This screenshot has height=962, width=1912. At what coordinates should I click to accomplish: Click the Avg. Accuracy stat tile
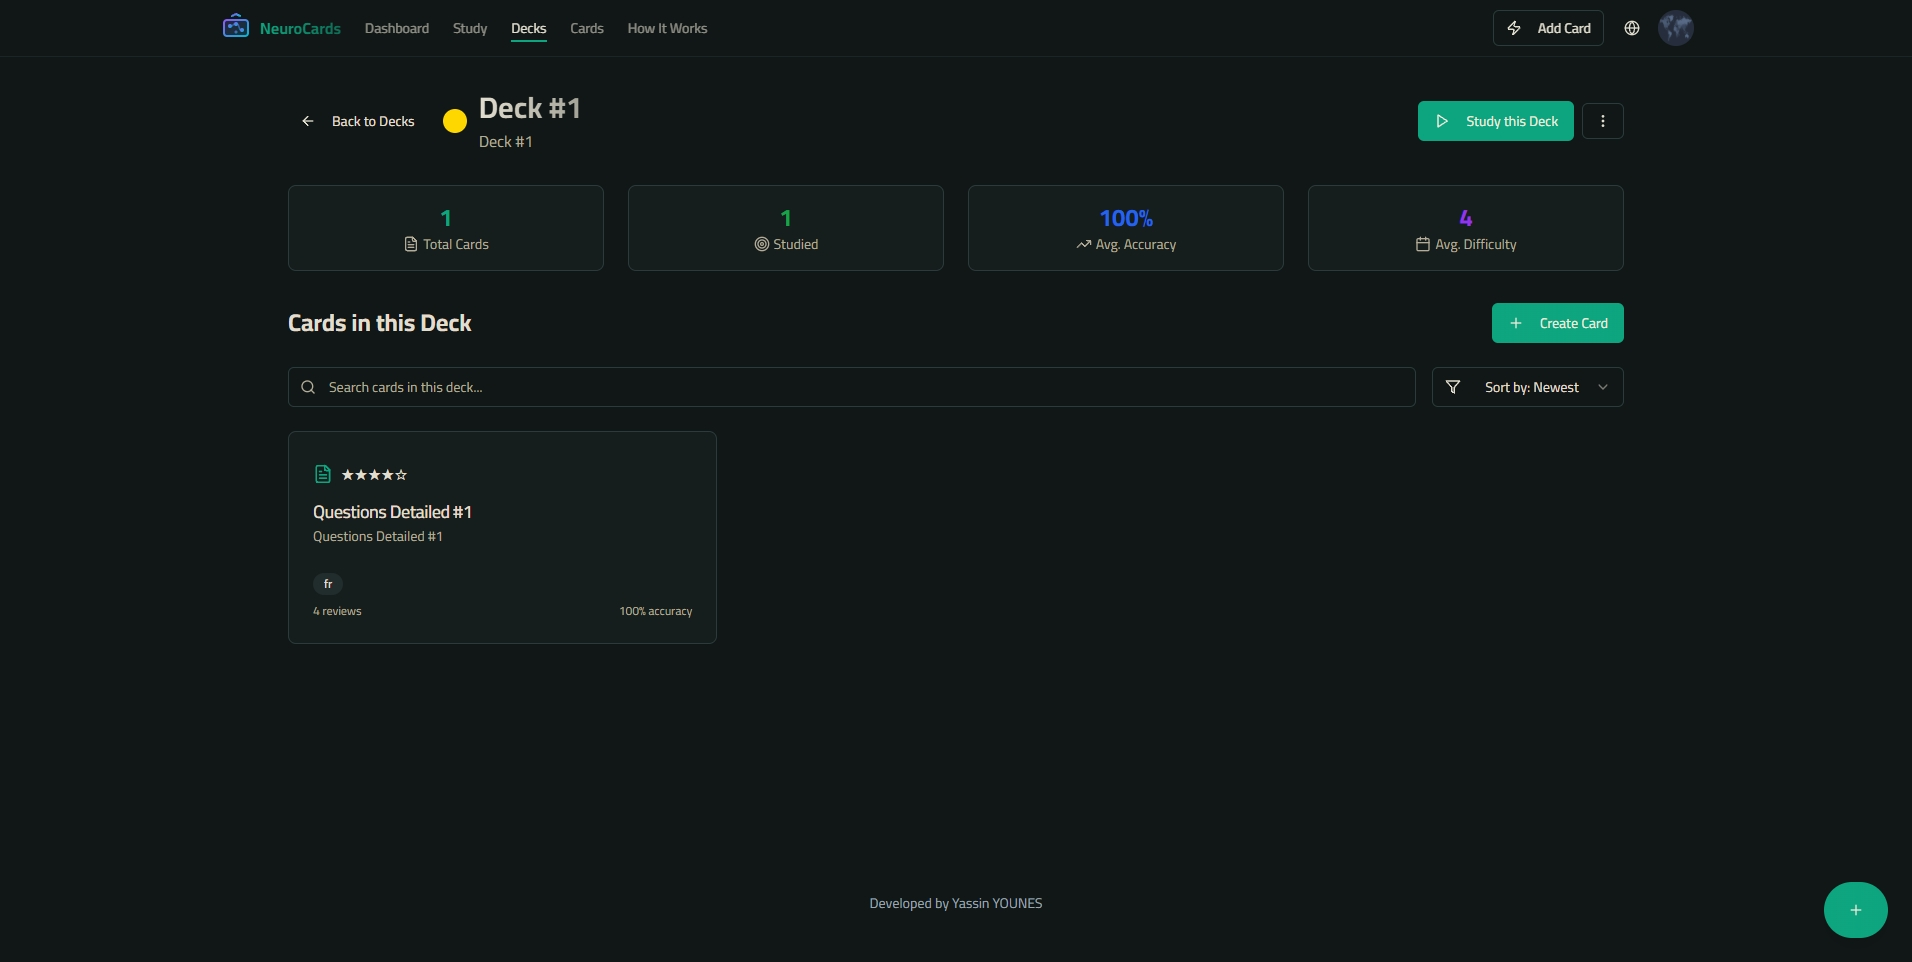(1126, 228)
